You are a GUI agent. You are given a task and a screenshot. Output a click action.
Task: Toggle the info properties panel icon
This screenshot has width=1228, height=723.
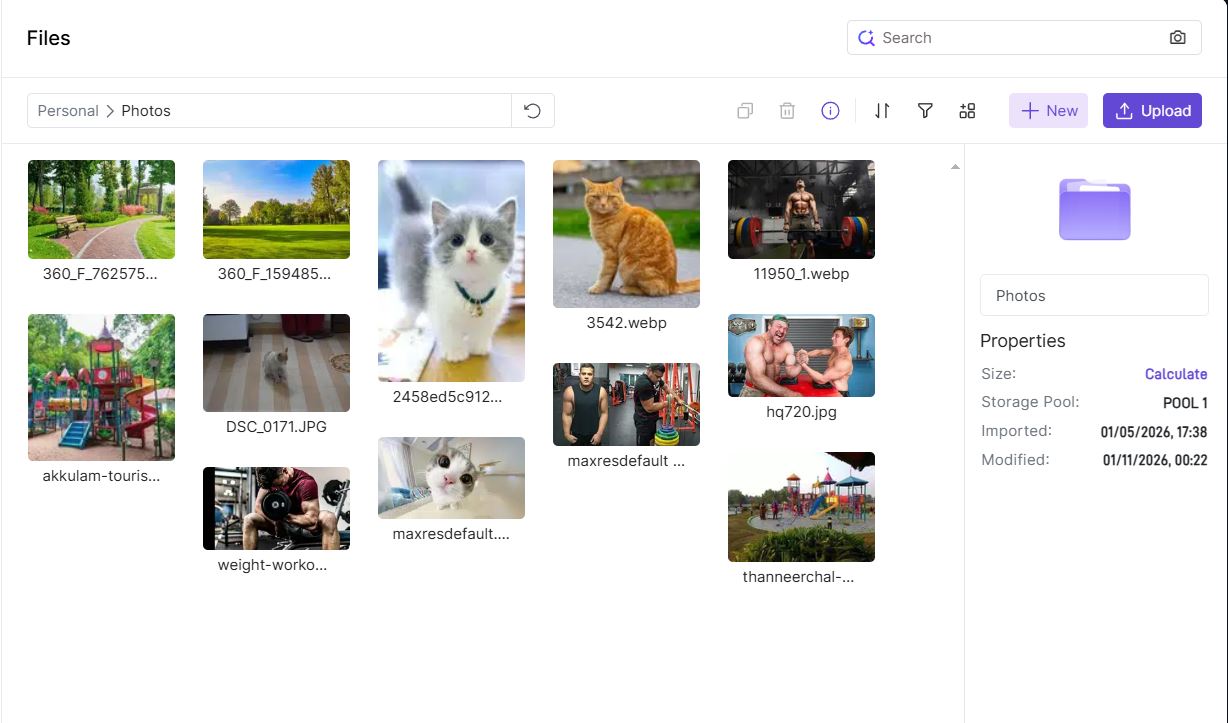pos(830,111)
